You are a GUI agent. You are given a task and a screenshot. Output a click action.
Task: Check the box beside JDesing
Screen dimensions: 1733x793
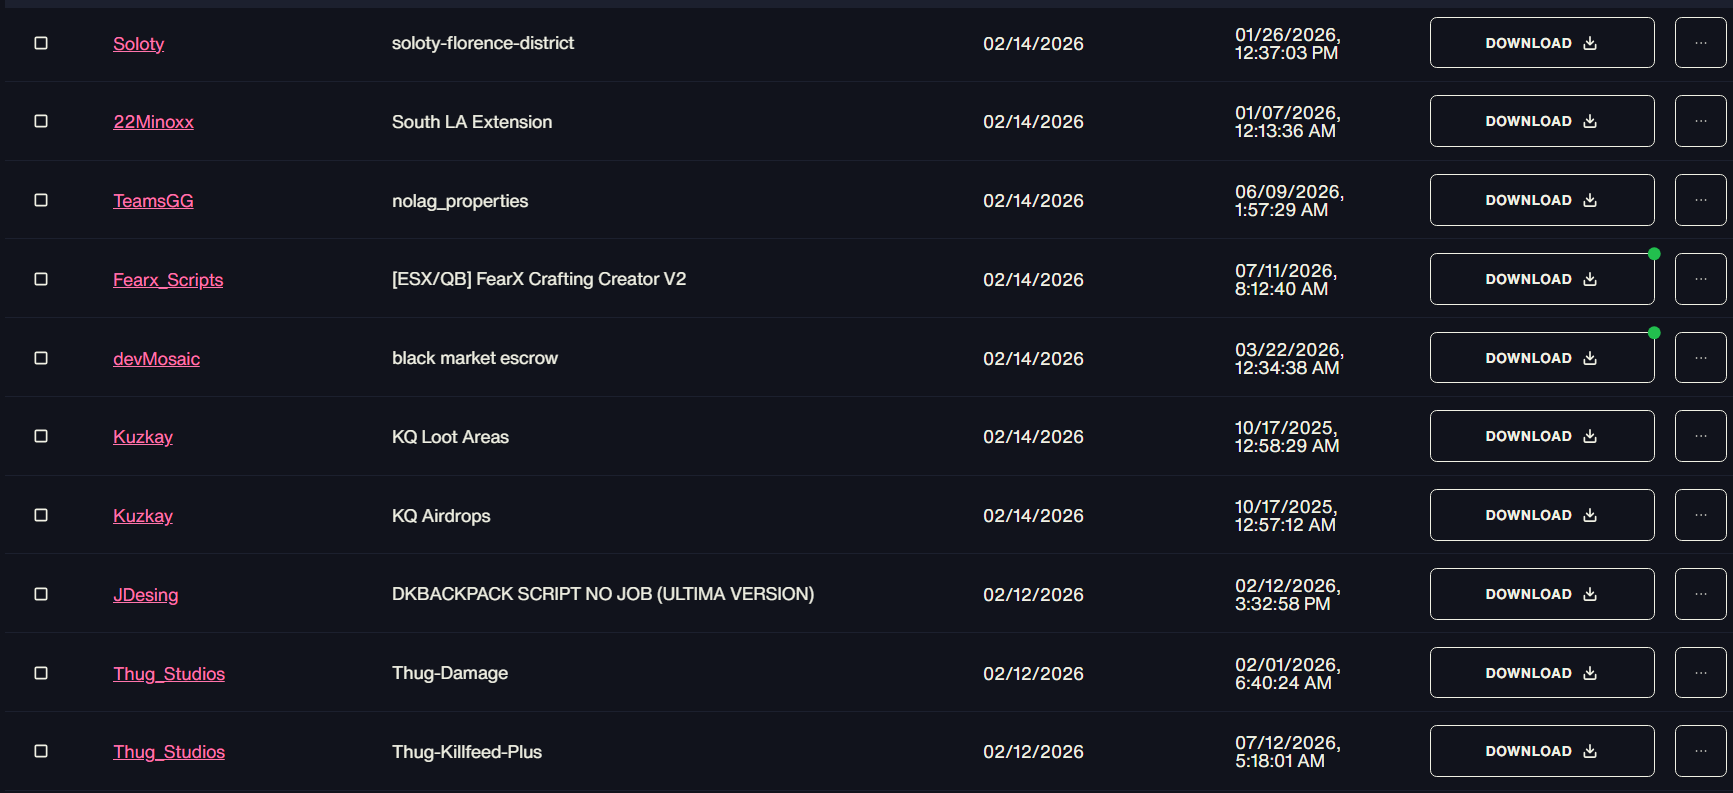(41, 594)
